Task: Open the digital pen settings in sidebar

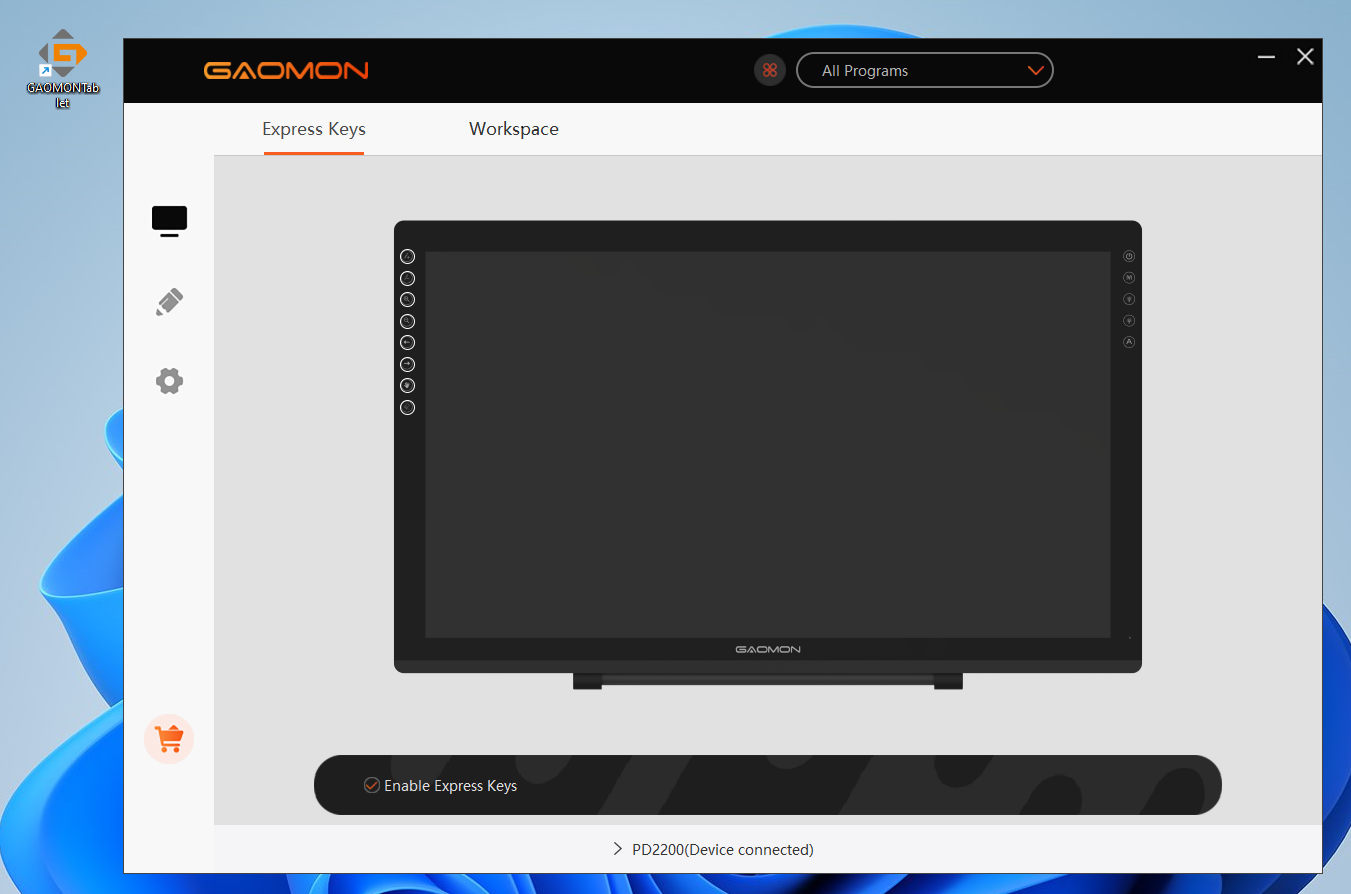Action: coord(169,302)
